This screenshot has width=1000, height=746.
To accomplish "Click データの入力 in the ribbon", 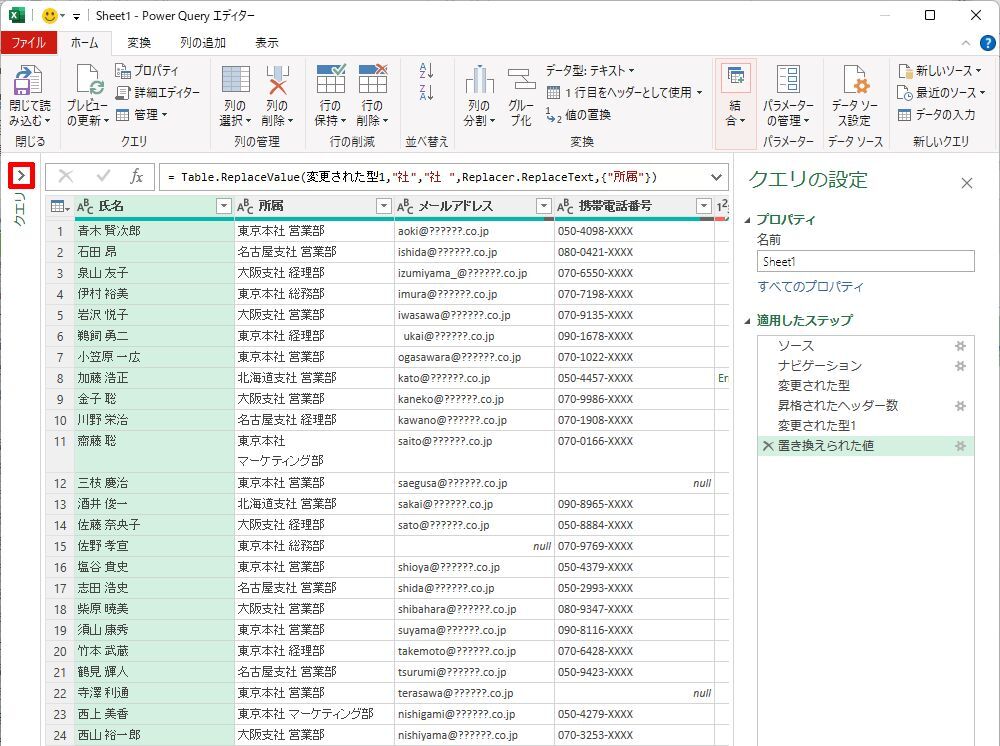I will point(936,115).
